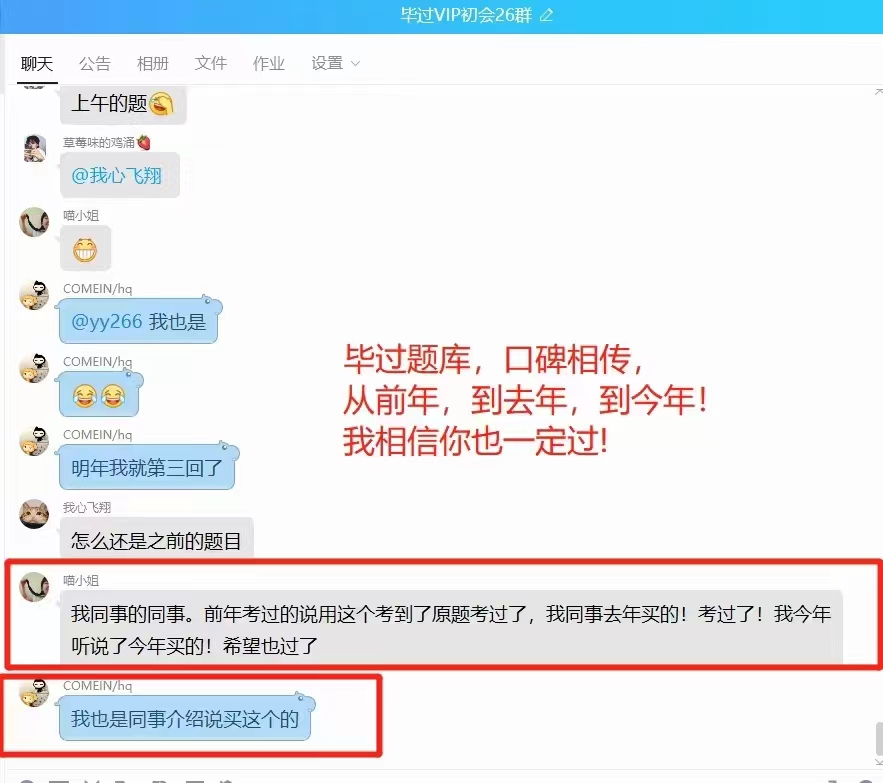
Task: Click the edit pencil icon beside group name
Action: coord(546,15)
